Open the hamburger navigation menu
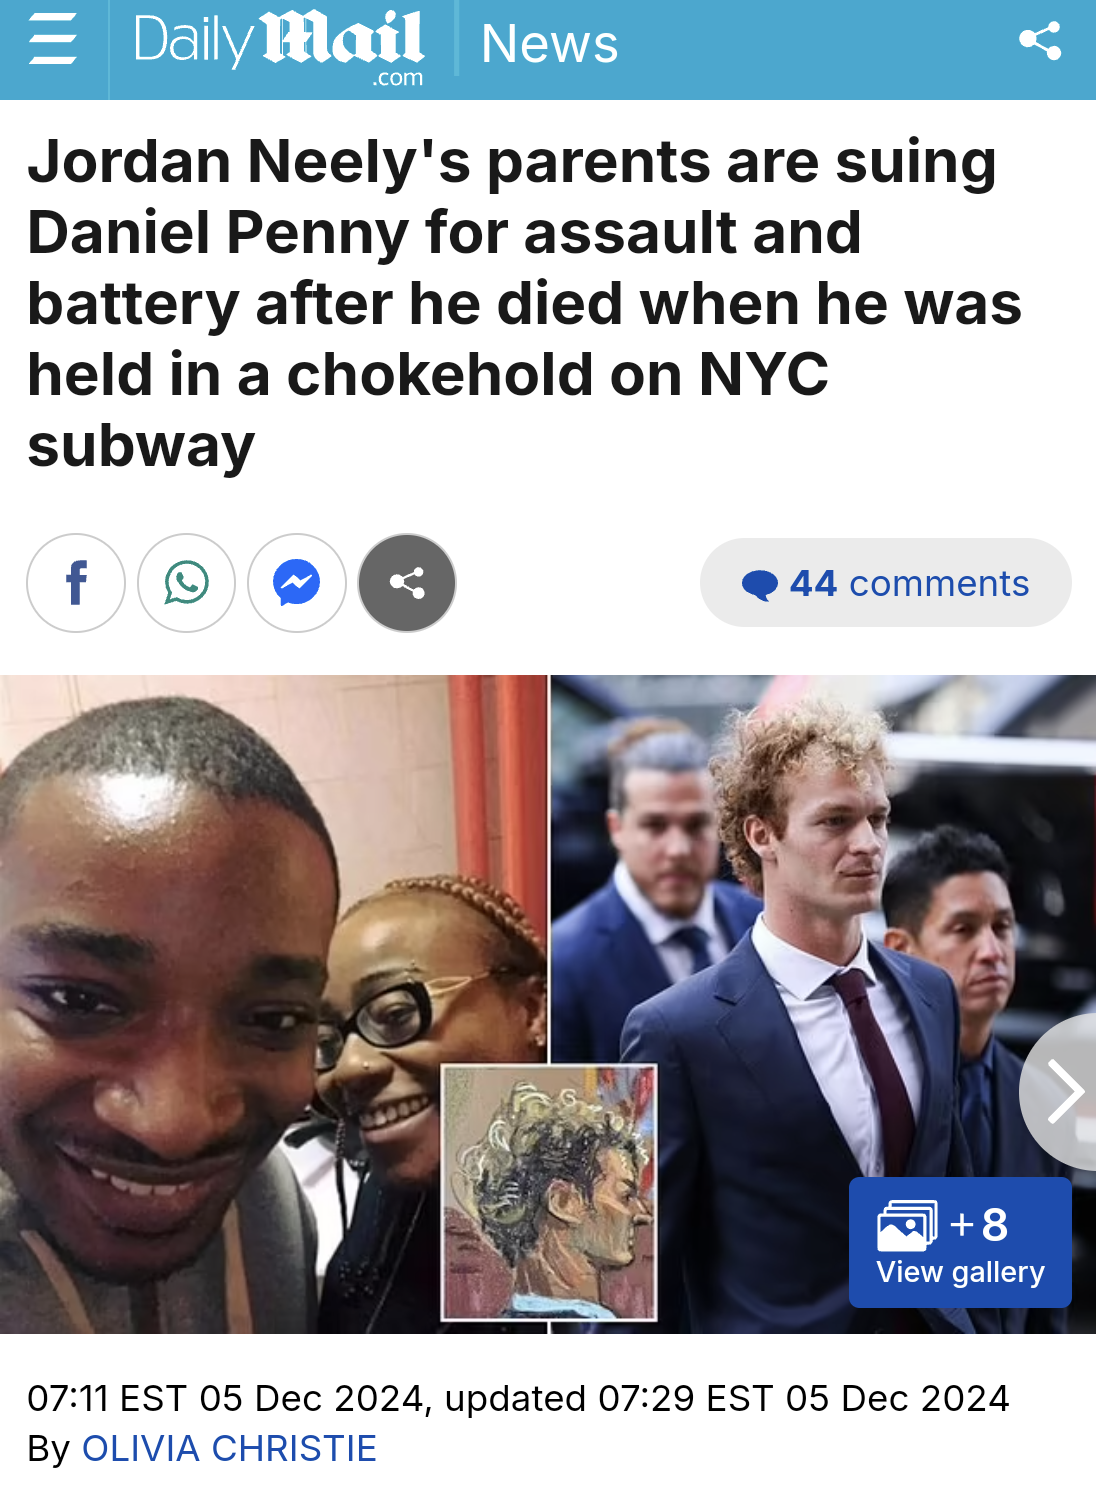 tap(52, 42)
